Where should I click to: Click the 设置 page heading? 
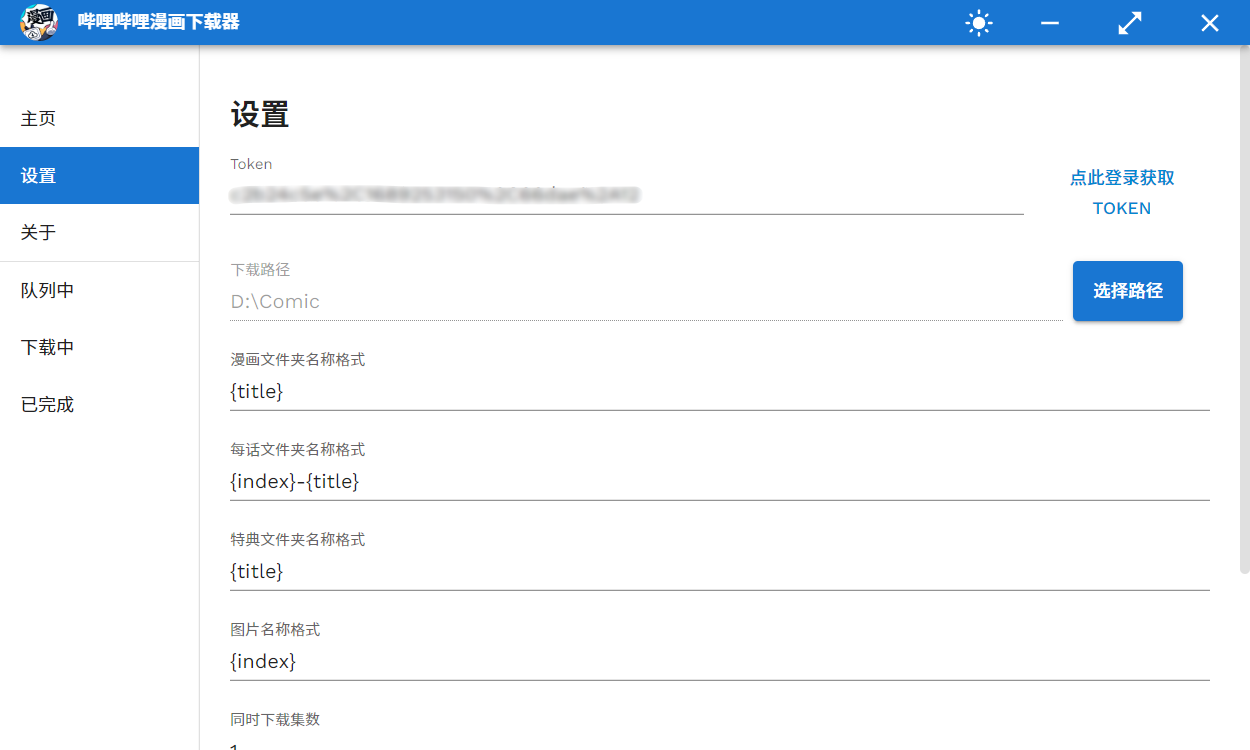260,114
